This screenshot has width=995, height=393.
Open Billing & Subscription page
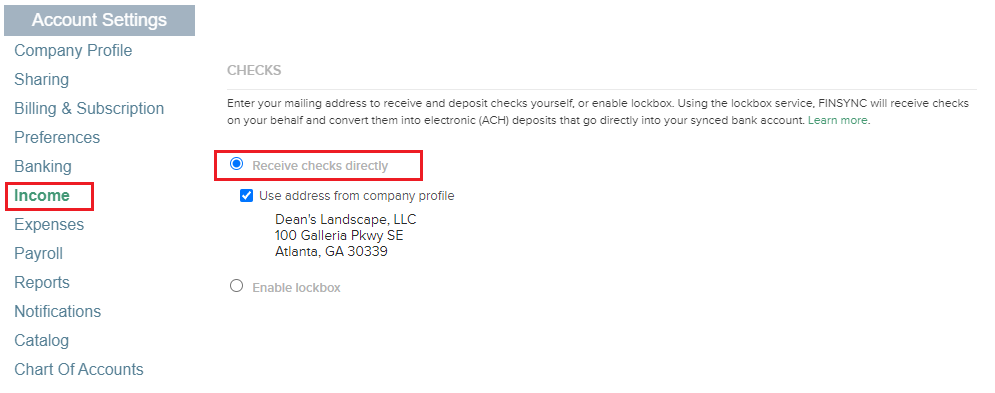(x=89, y=109)
